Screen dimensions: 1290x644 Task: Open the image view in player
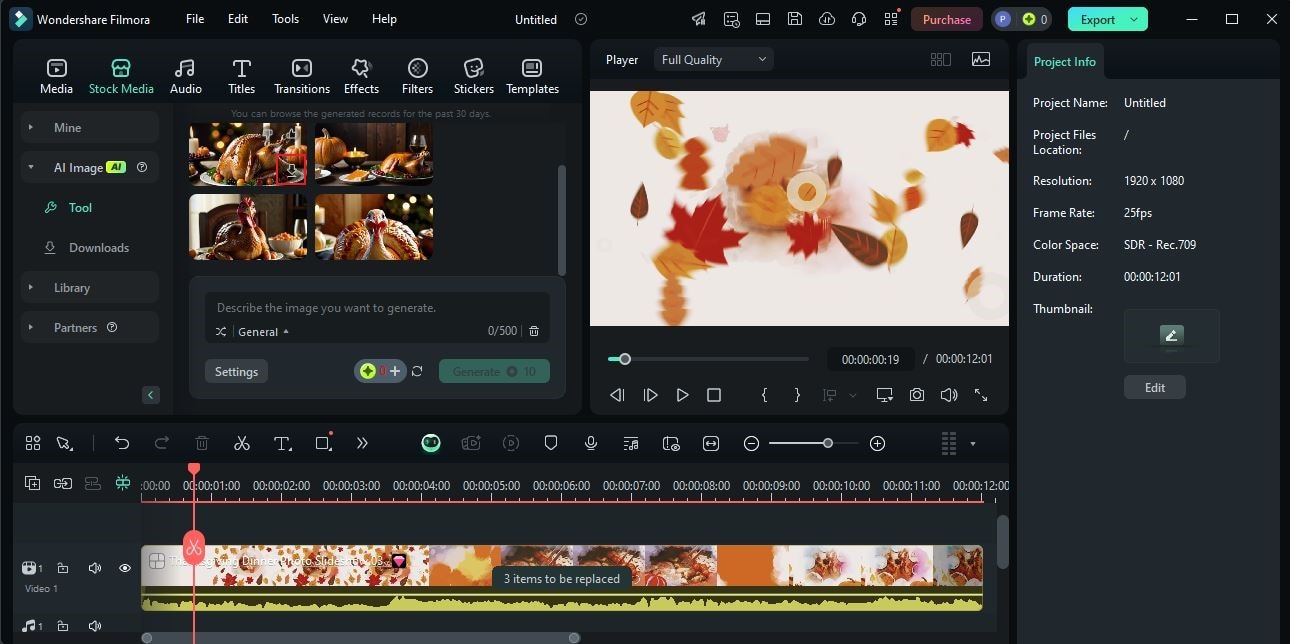click(x=981, y=59)
